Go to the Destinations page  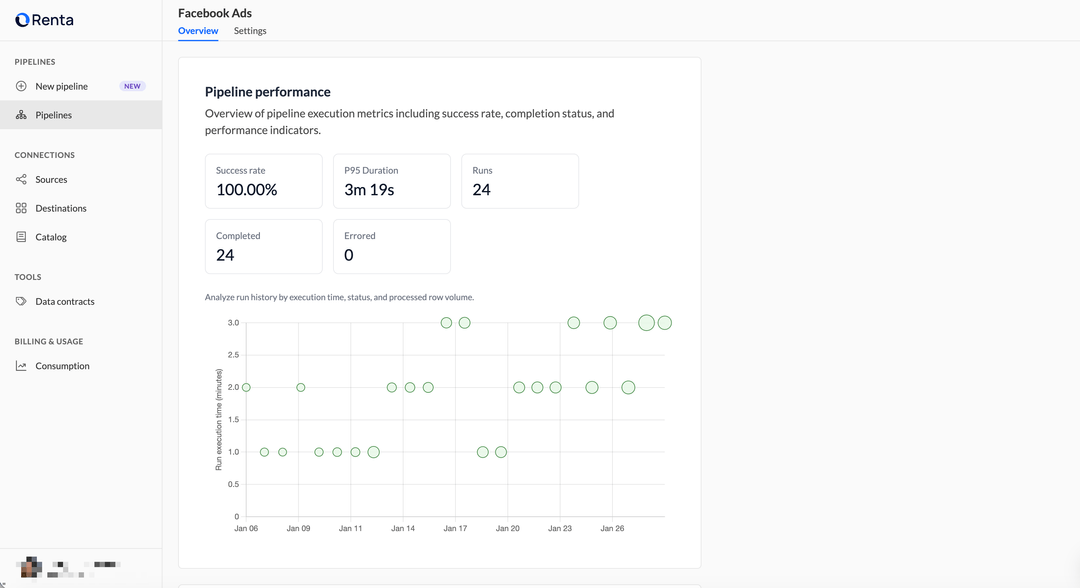[x=61, y=208]
